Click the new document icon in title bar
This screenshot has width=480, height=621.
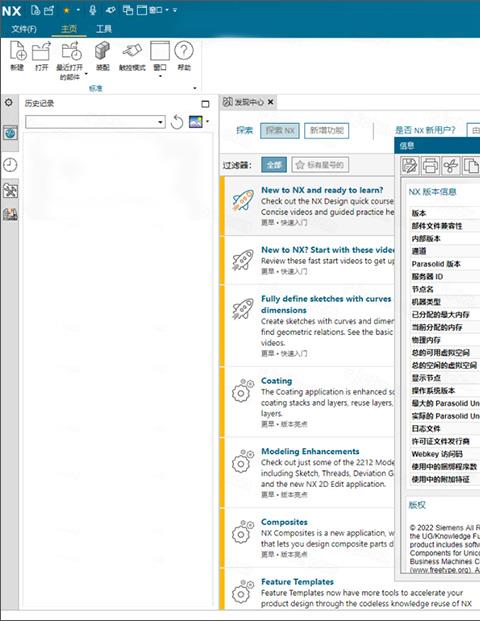35,10
